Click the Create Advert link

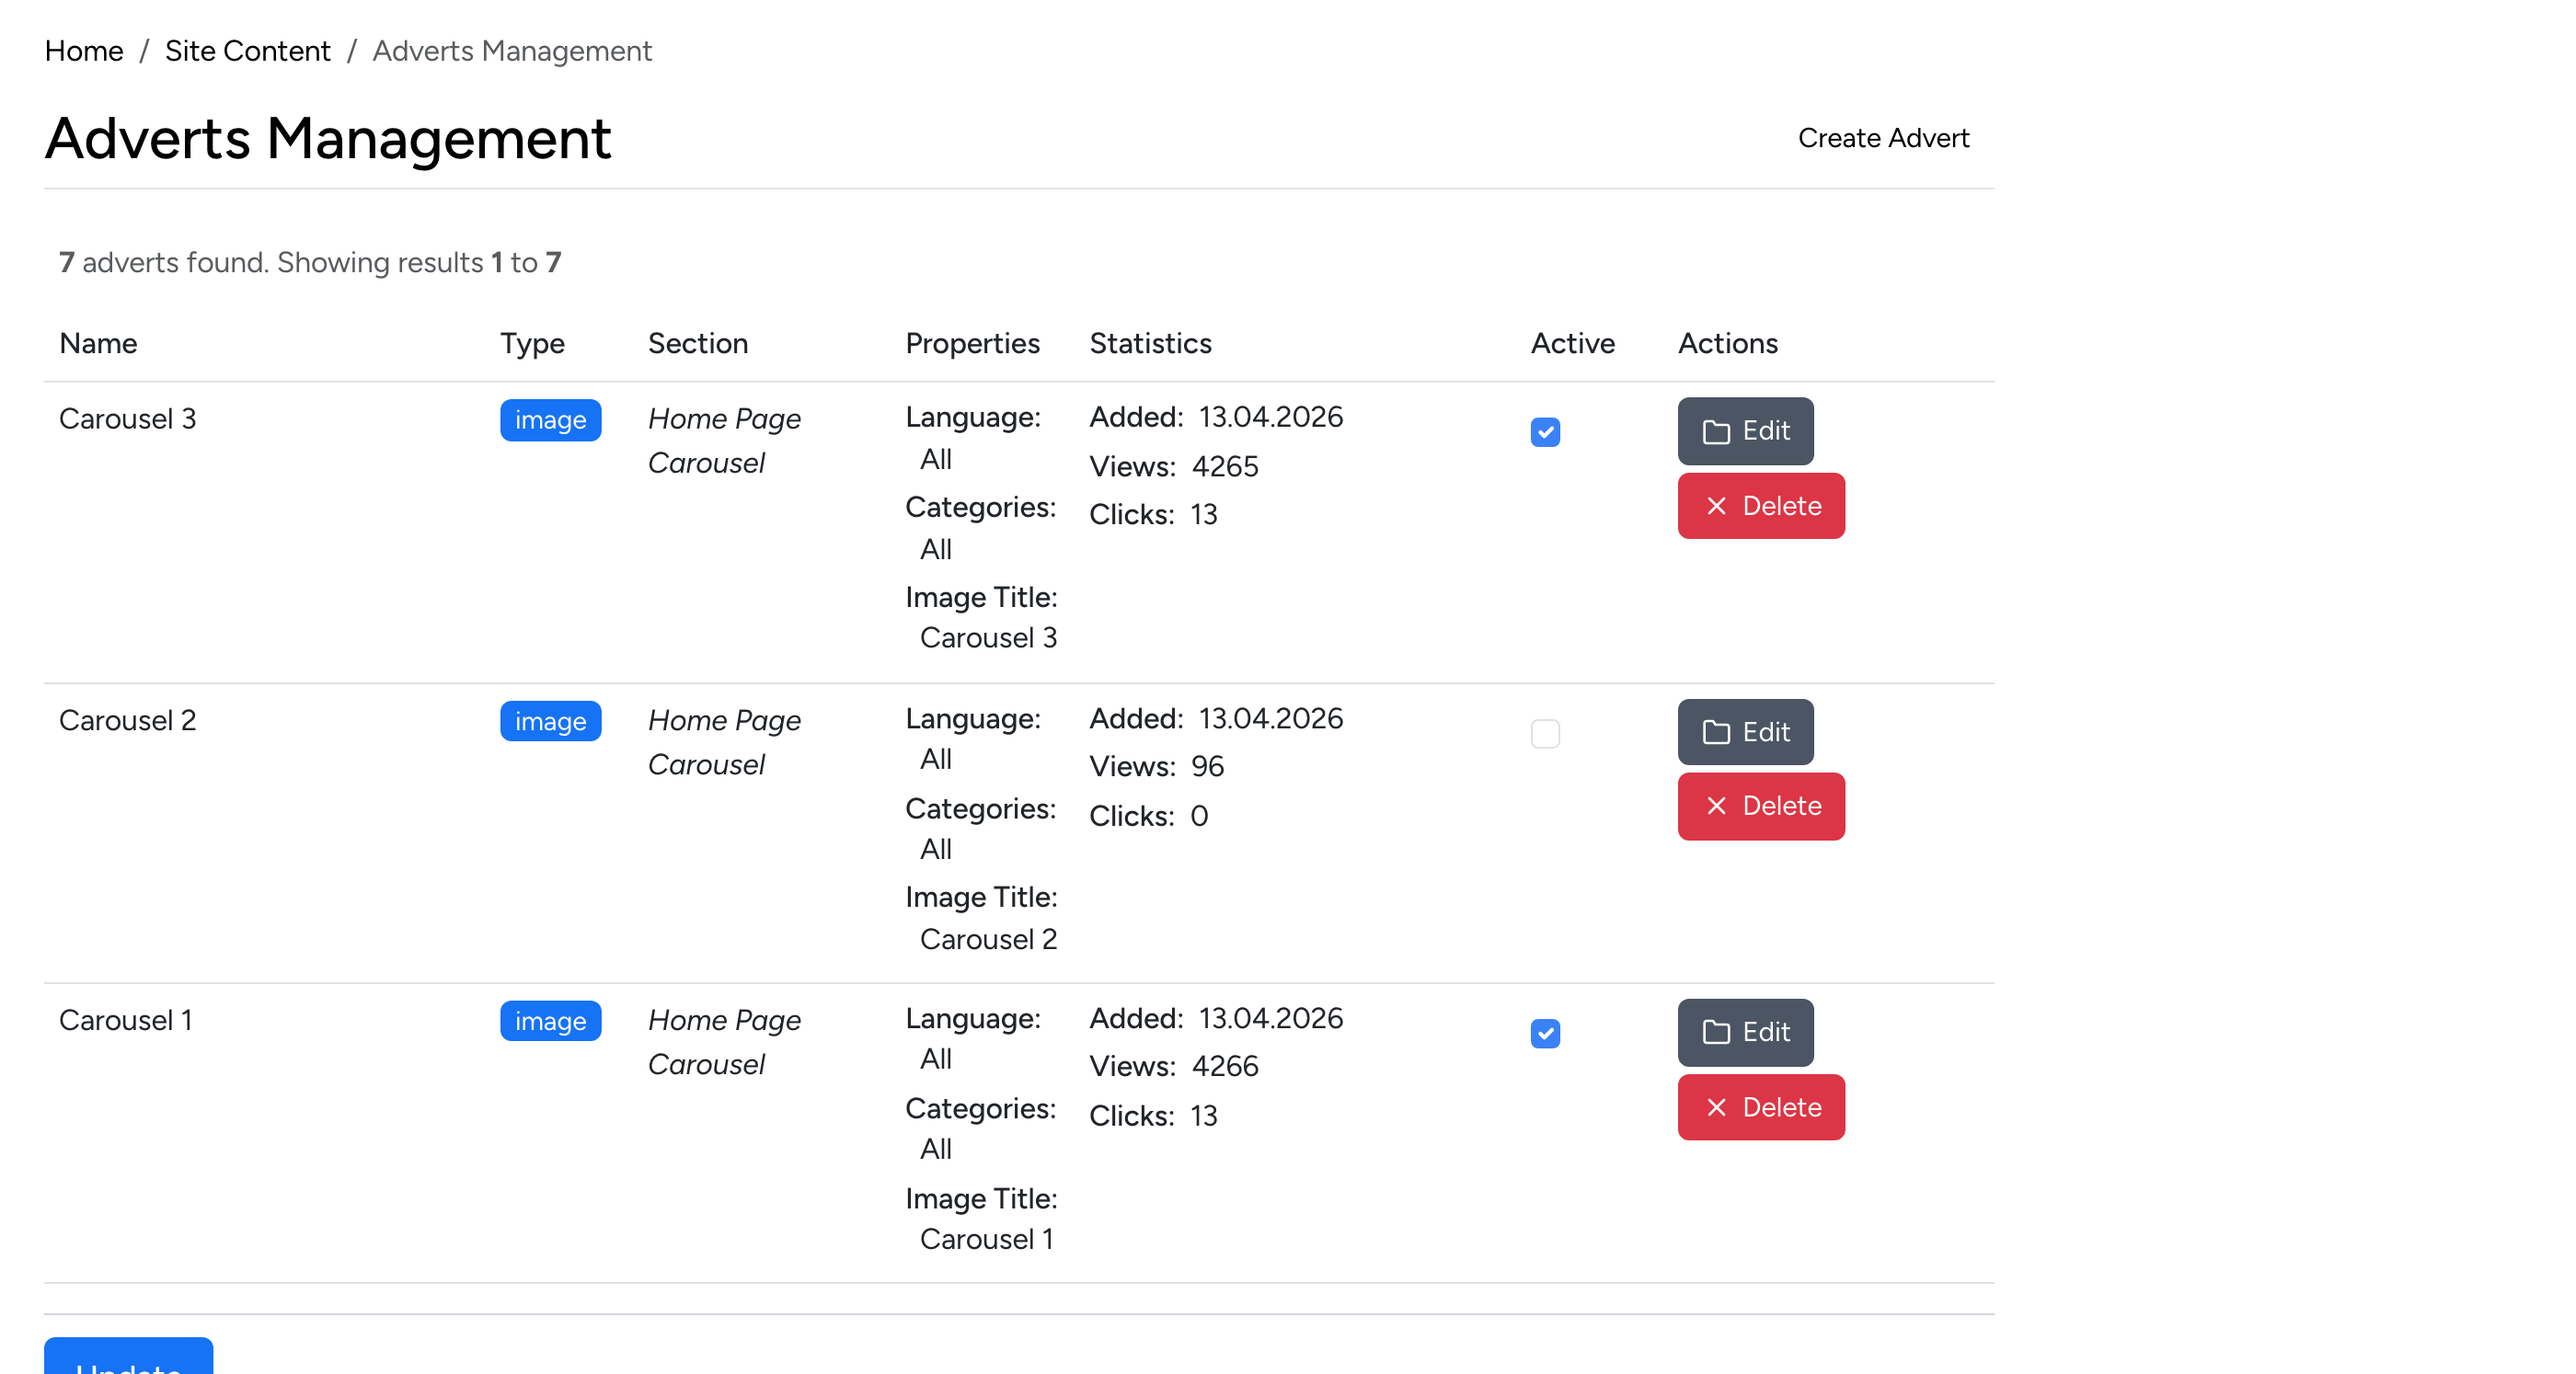click(1883, 138)
